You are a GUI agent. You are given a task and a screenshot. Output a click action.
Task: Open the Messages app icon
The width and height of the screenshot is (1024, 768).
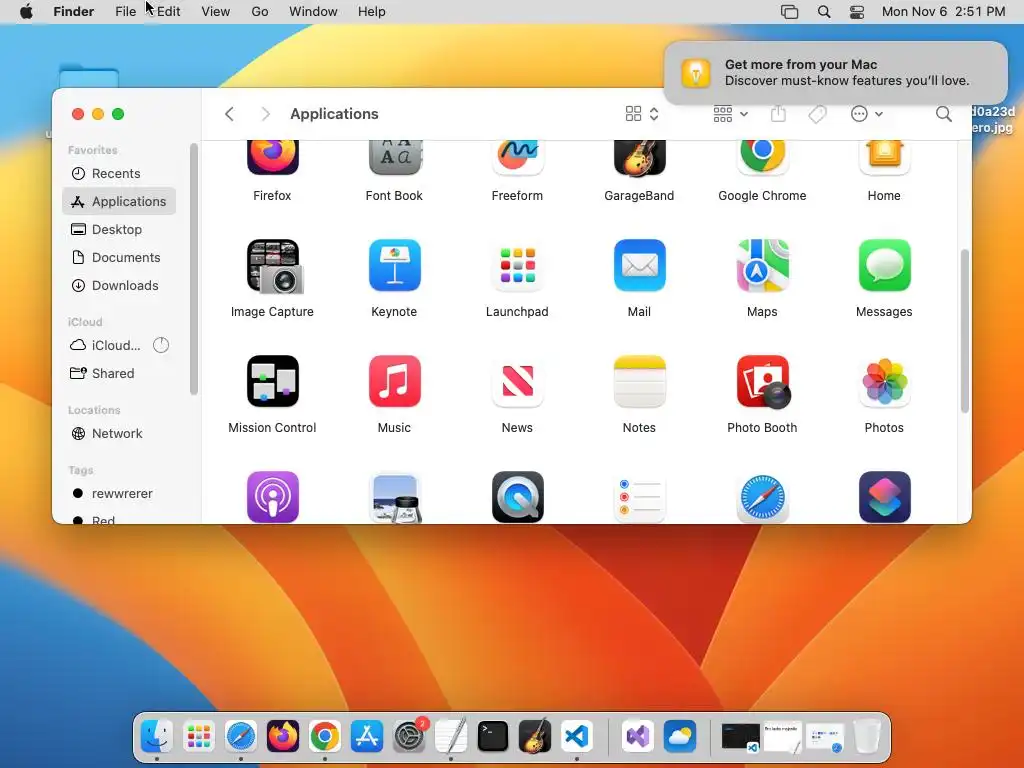pyautogui.click(x=884, y=265)
